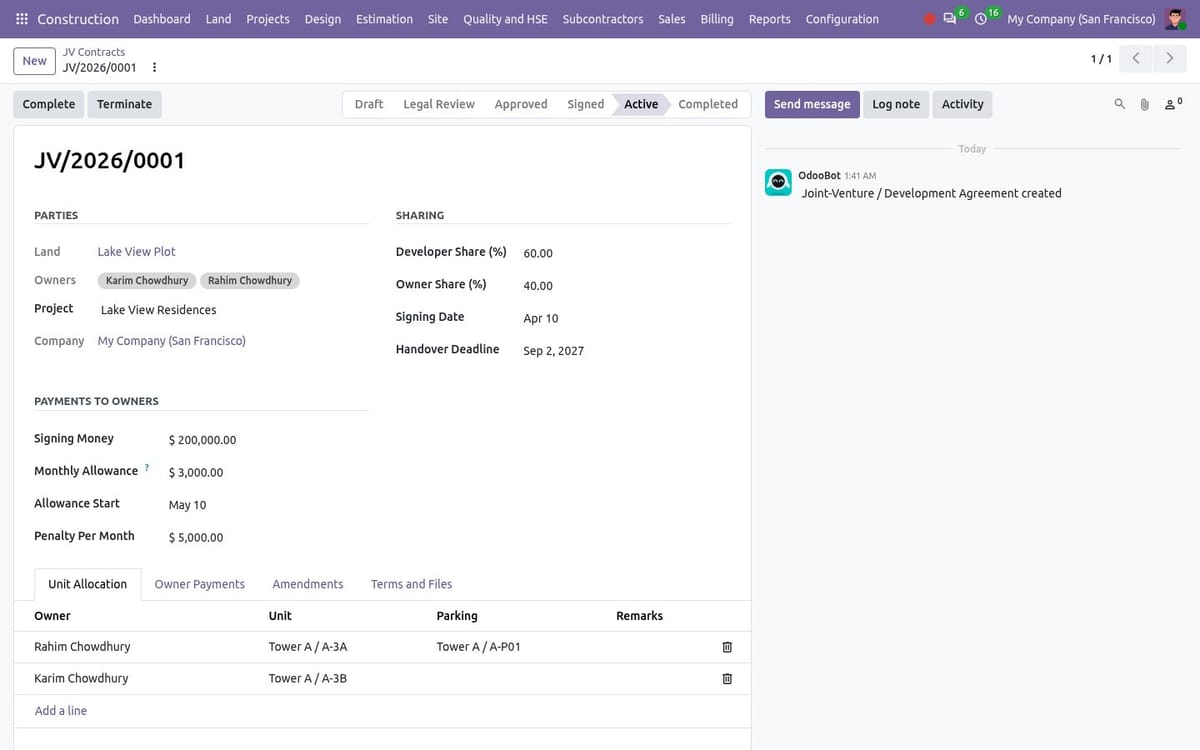Set status to Draft
1200x750 pixels.
click(x=369, y=104)
